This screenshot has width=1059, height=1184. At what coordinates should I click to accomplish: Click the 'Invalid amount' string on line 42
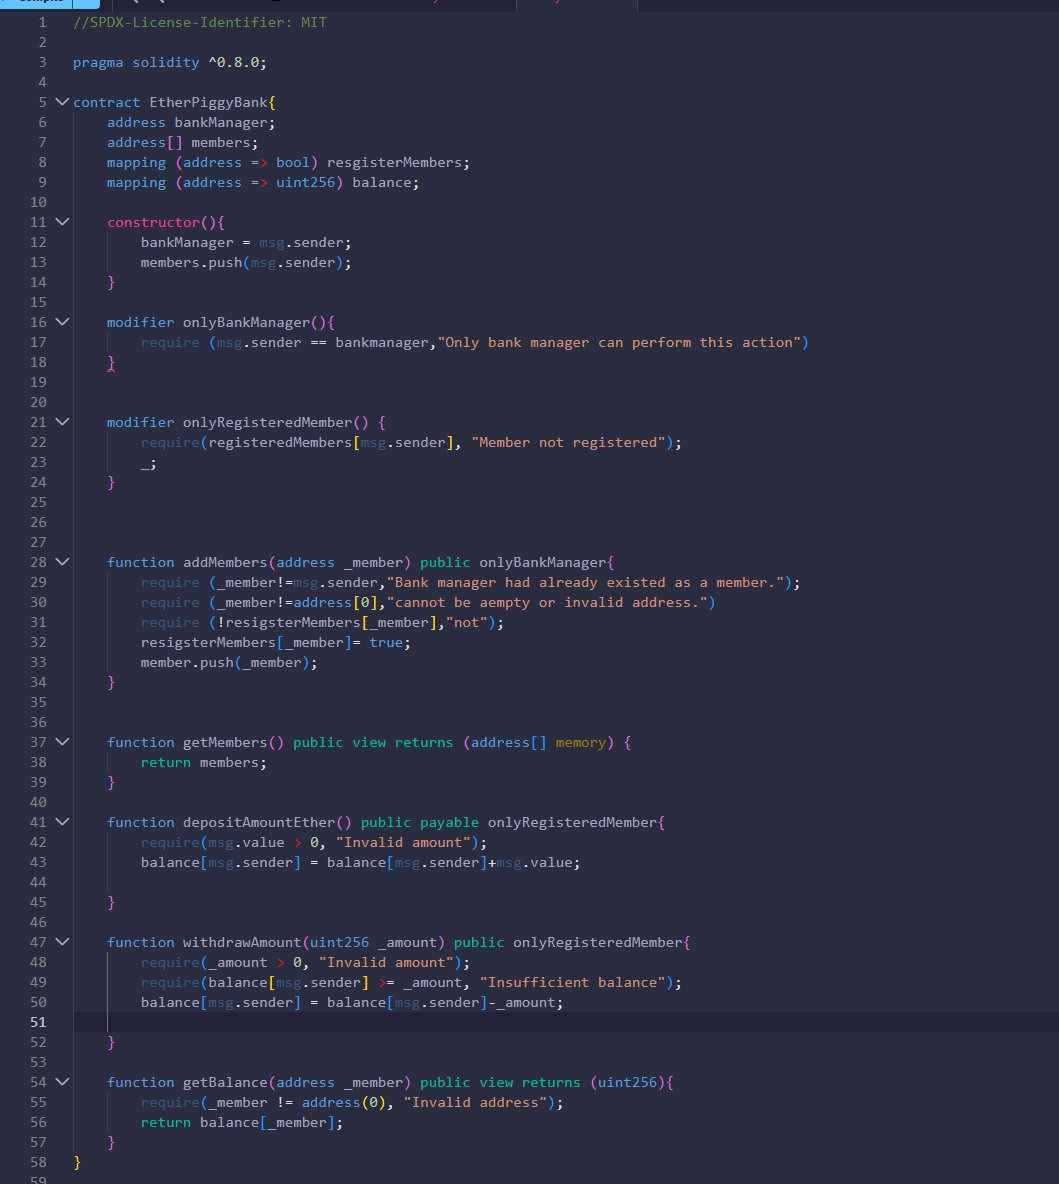pos(403,843)
